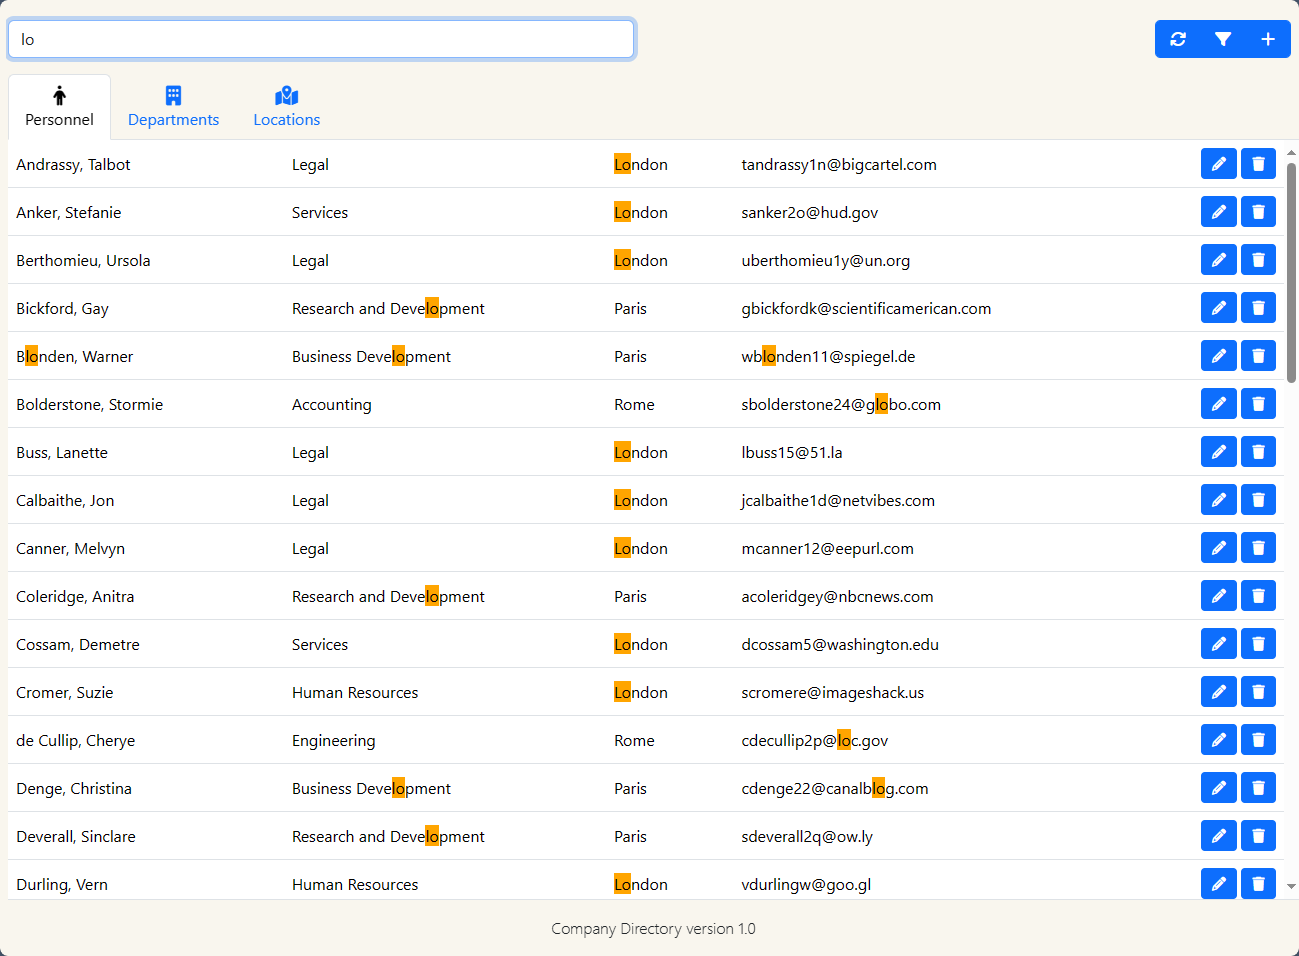The image size is (1299, 956).
Task: Delete Stefanie Anker using trash icon
Action: [1258, 212]
